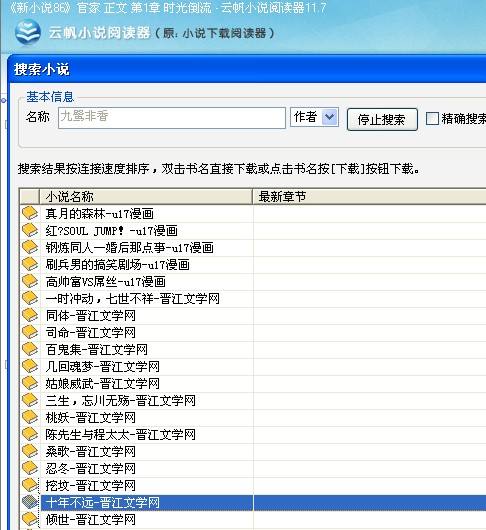Click book icon beside 同体-晋江文学网
The width and height of the screenshot is (486, 530).
point(30,315)
